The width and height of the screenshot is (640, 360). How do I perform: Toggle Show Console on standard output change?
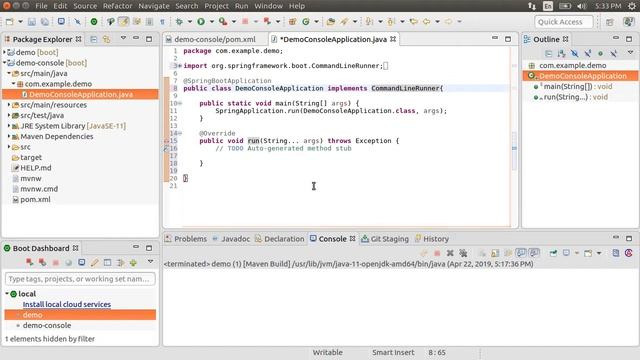pyautogui.click(x=521, y=253)
